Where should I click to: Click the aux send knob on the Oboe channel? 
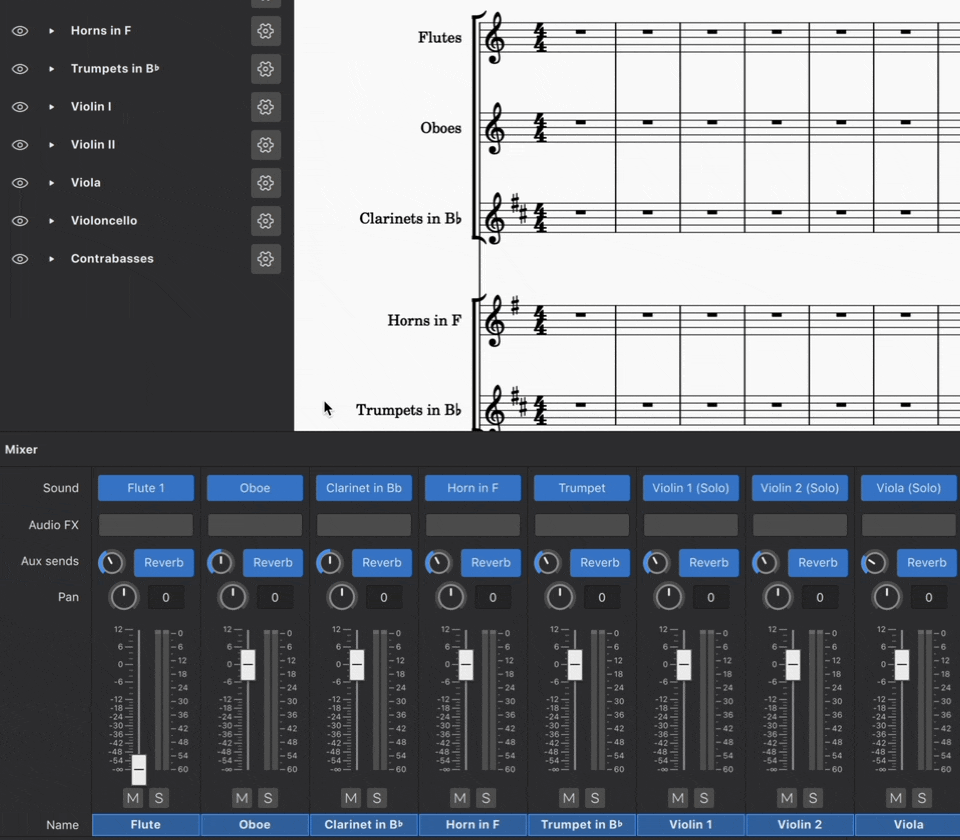click(x=220, y=562)
